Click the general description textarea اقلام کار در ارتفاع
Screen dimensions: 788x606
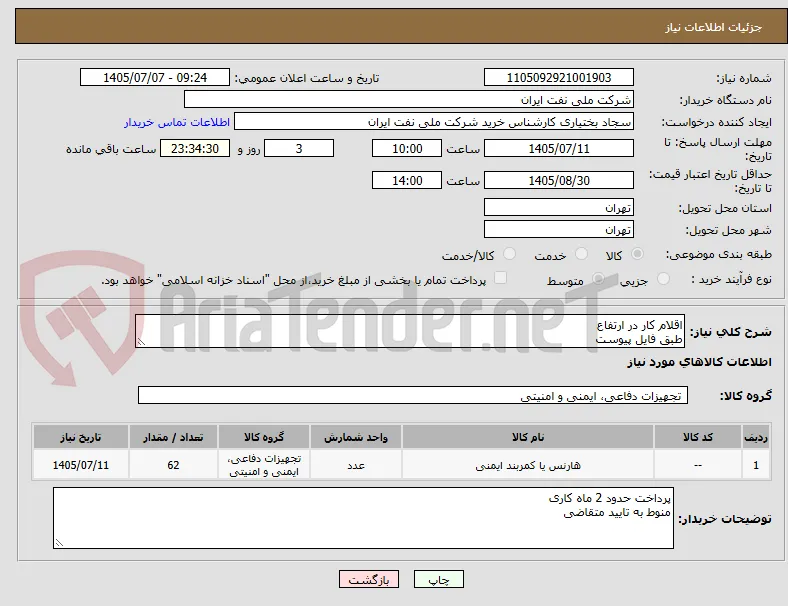click(410, 331)
